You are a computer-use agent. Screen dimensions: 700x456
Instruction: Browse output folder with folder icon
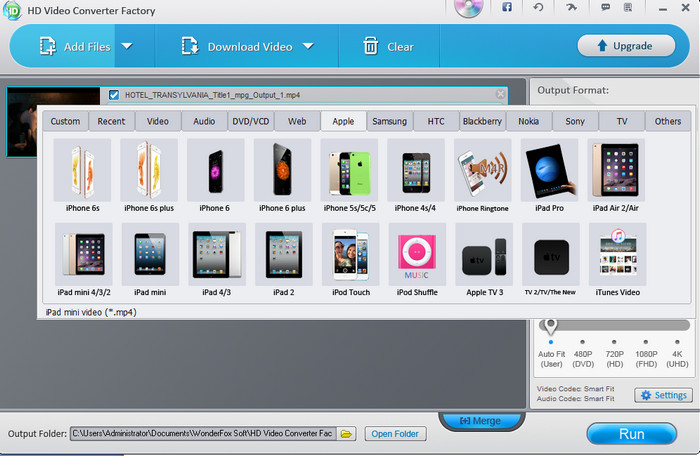pos(346,434)
